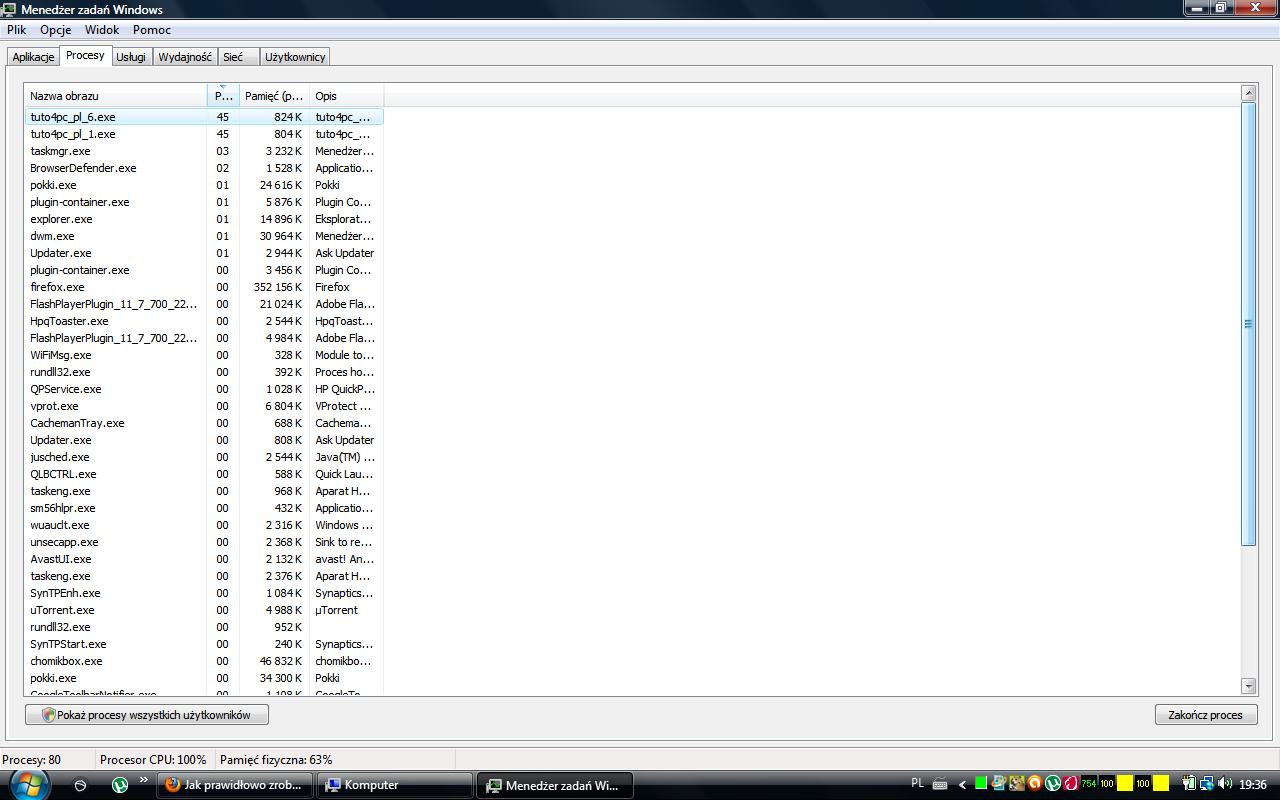
Task: Select the jusched.exe process
Action: [x=204, y=457]
